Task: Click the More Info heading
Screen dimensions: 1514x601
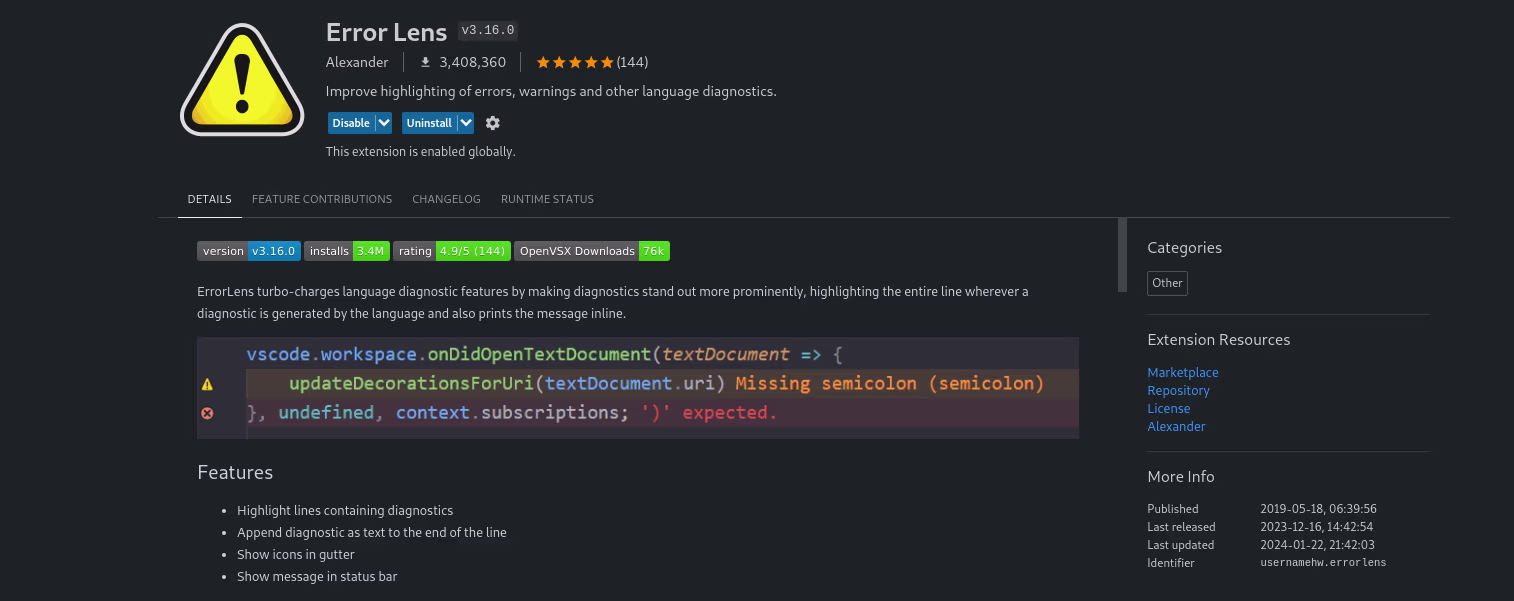Action: (1181, 477)
